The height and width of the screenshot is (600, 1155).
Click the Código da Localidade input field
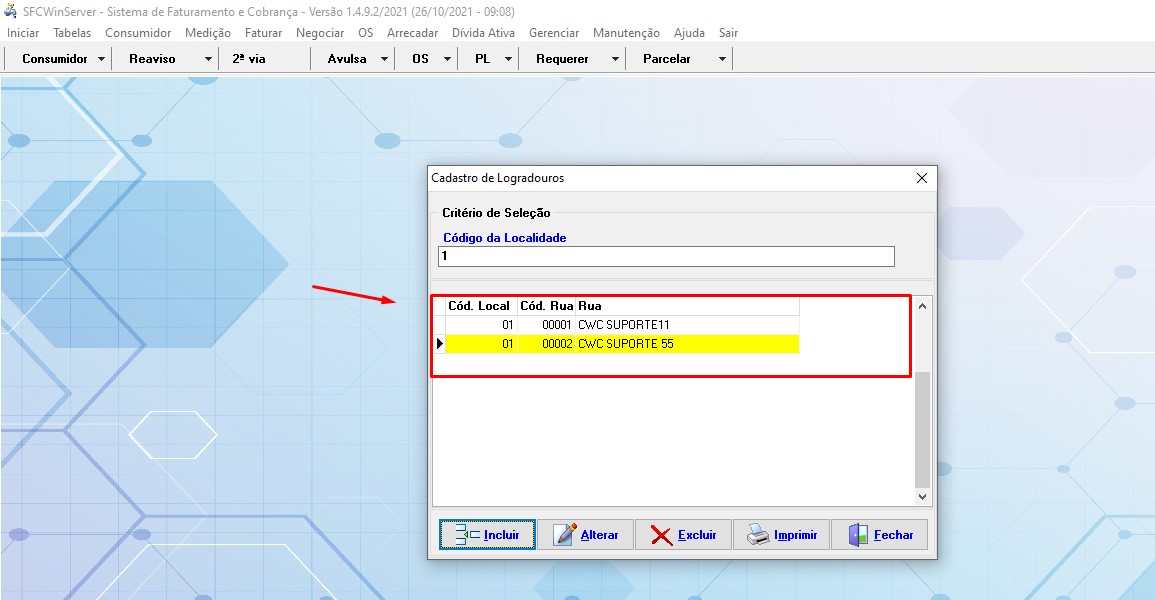coord(666,257)
